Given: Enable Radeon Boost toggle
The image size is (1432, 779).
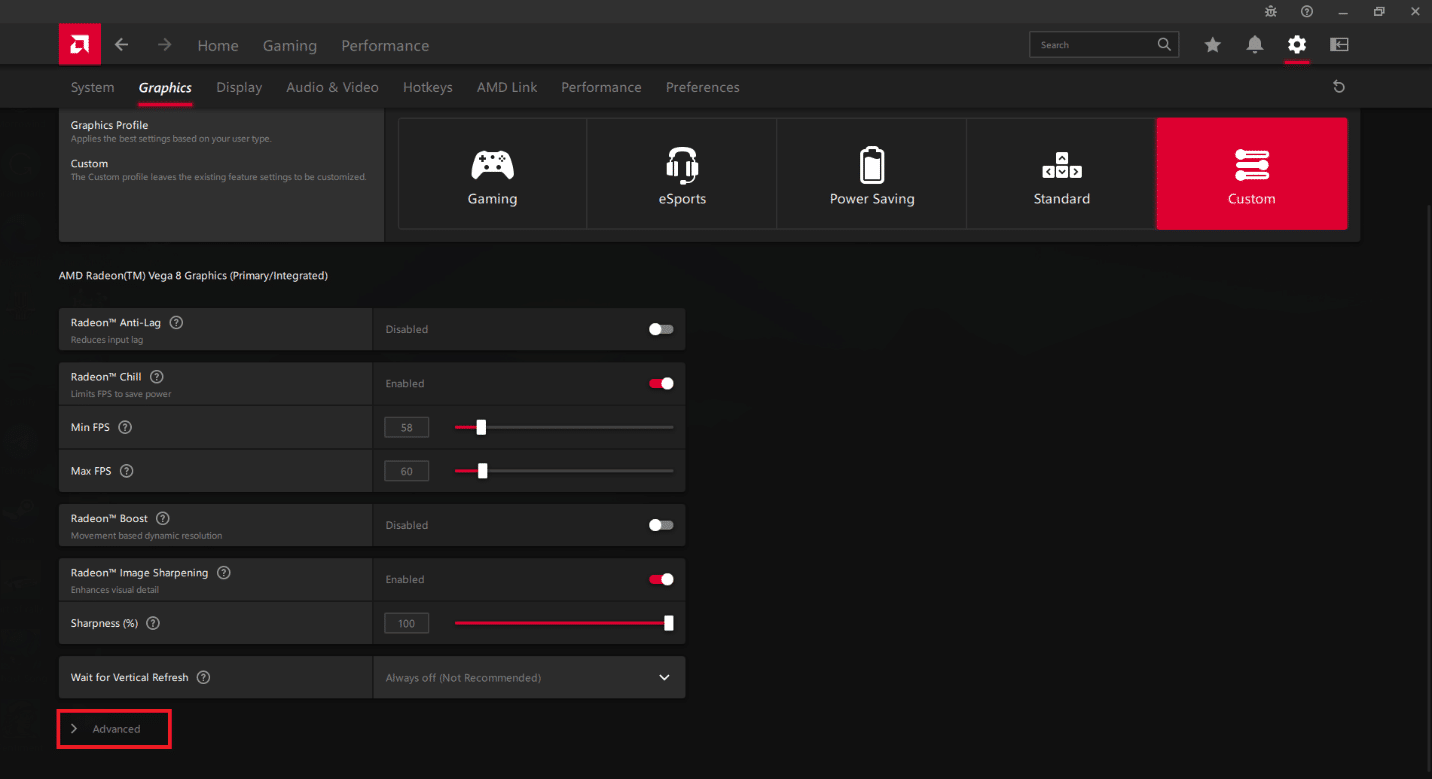Looking at the screenshot, I should click(x=661, y=525).
